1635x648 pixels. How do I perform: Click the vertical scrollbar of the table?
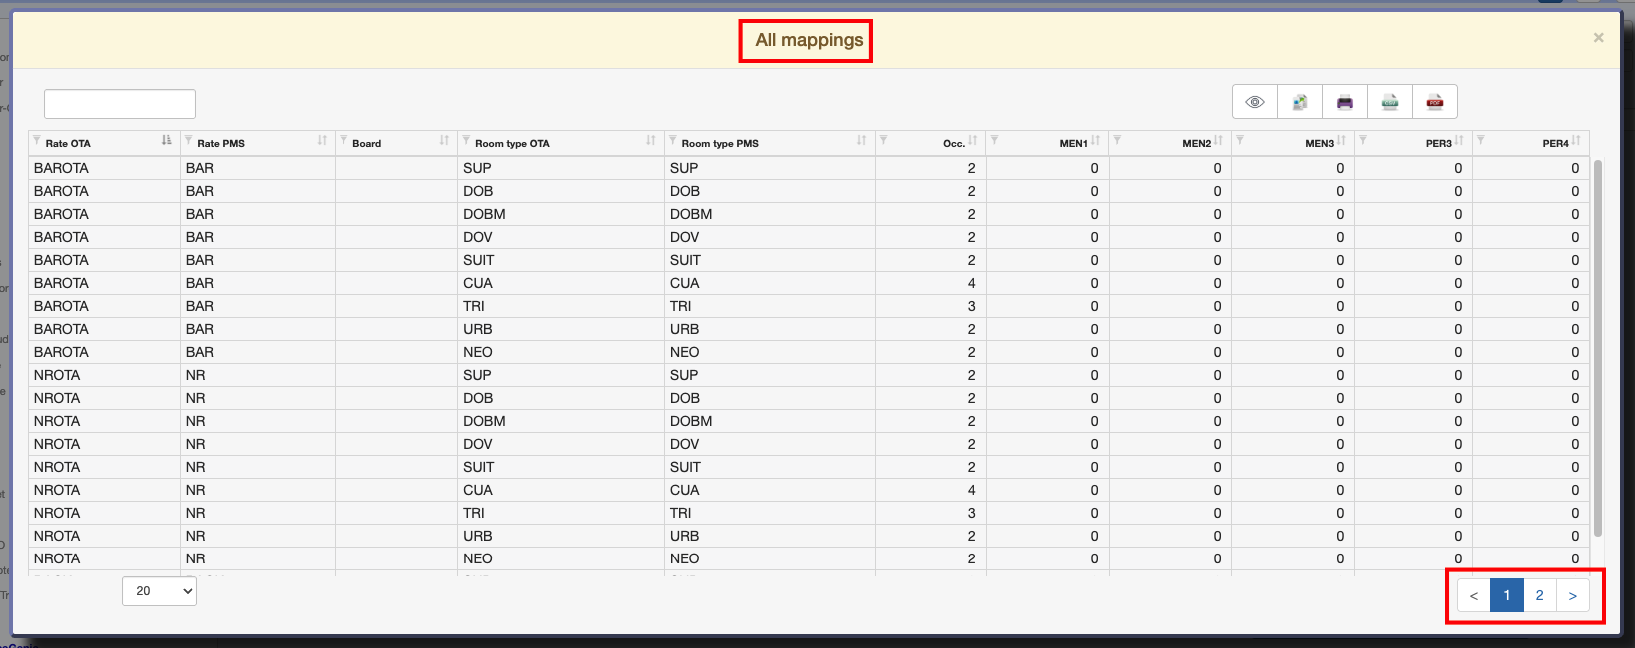1598,350
